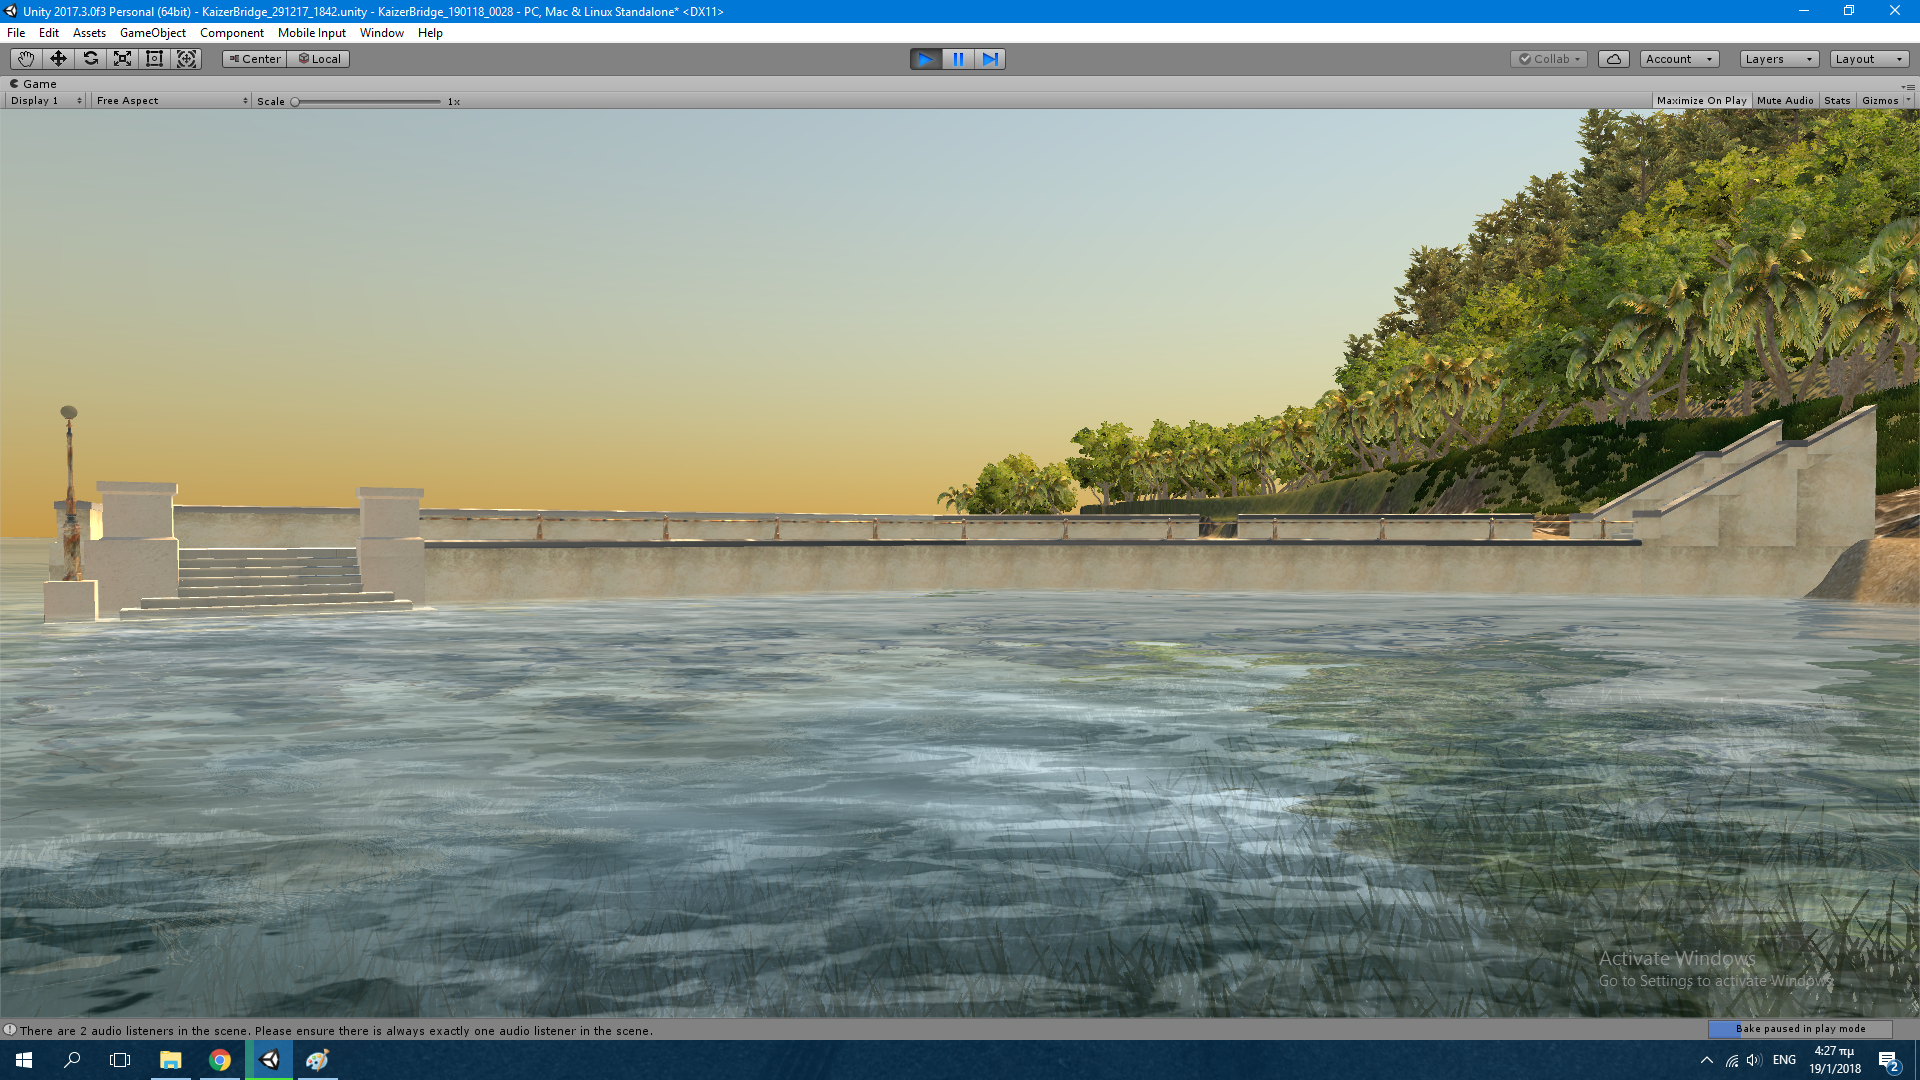
Task: Click the Local handle rotation button
Action: point(319,59)
